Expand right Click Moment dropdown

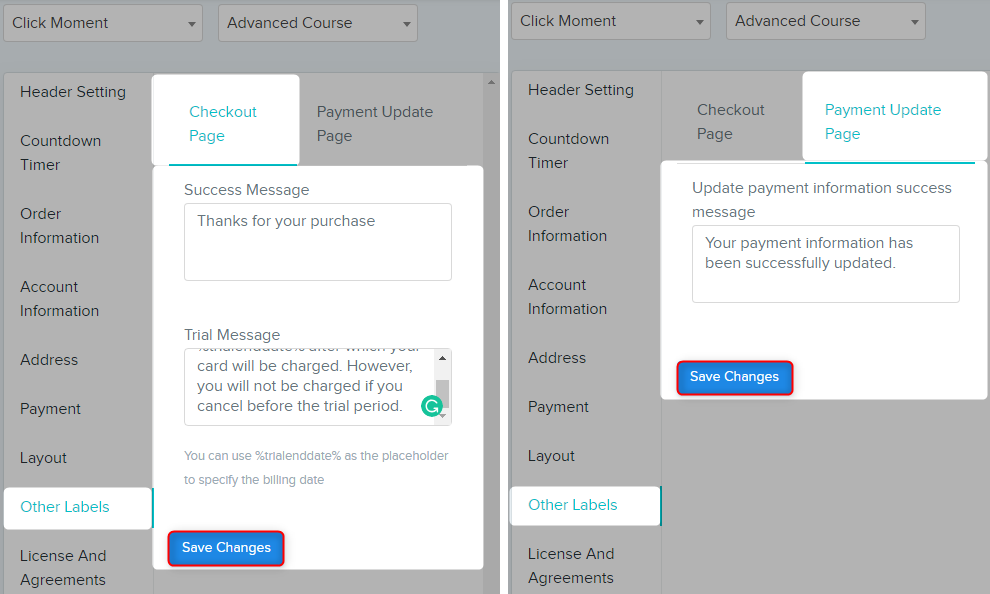611,21
